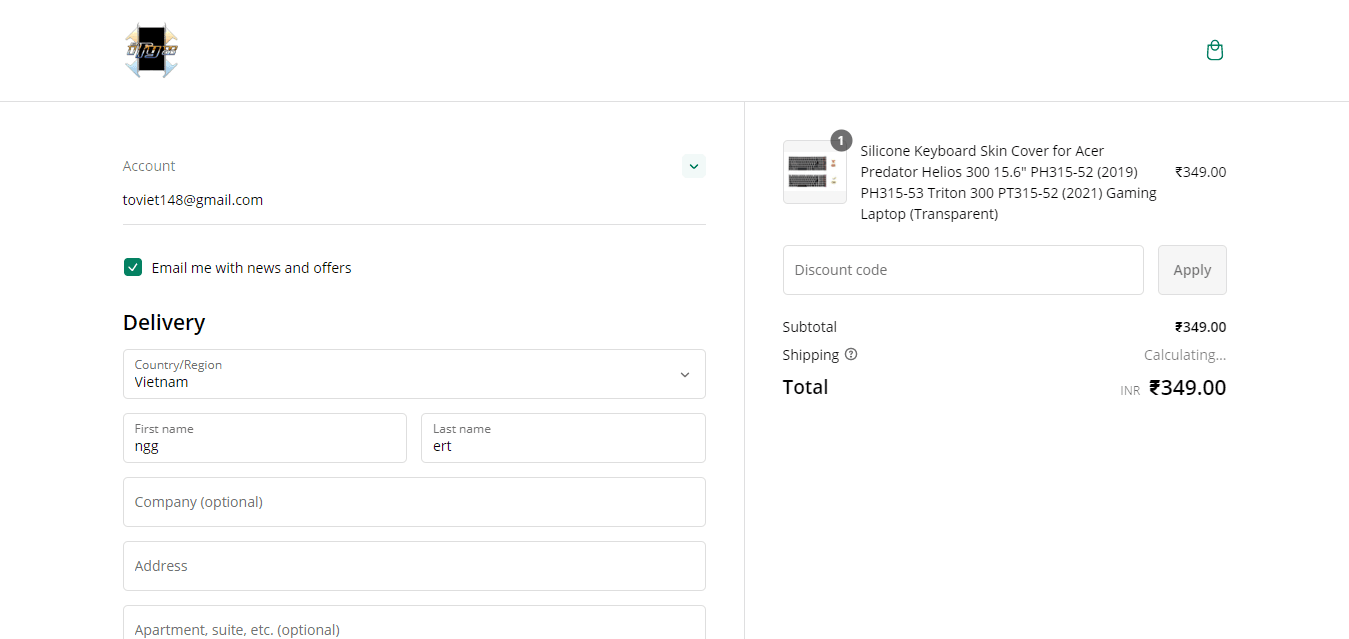
Task: Select the Company (optional) field
Action: (x=414, y=502)
